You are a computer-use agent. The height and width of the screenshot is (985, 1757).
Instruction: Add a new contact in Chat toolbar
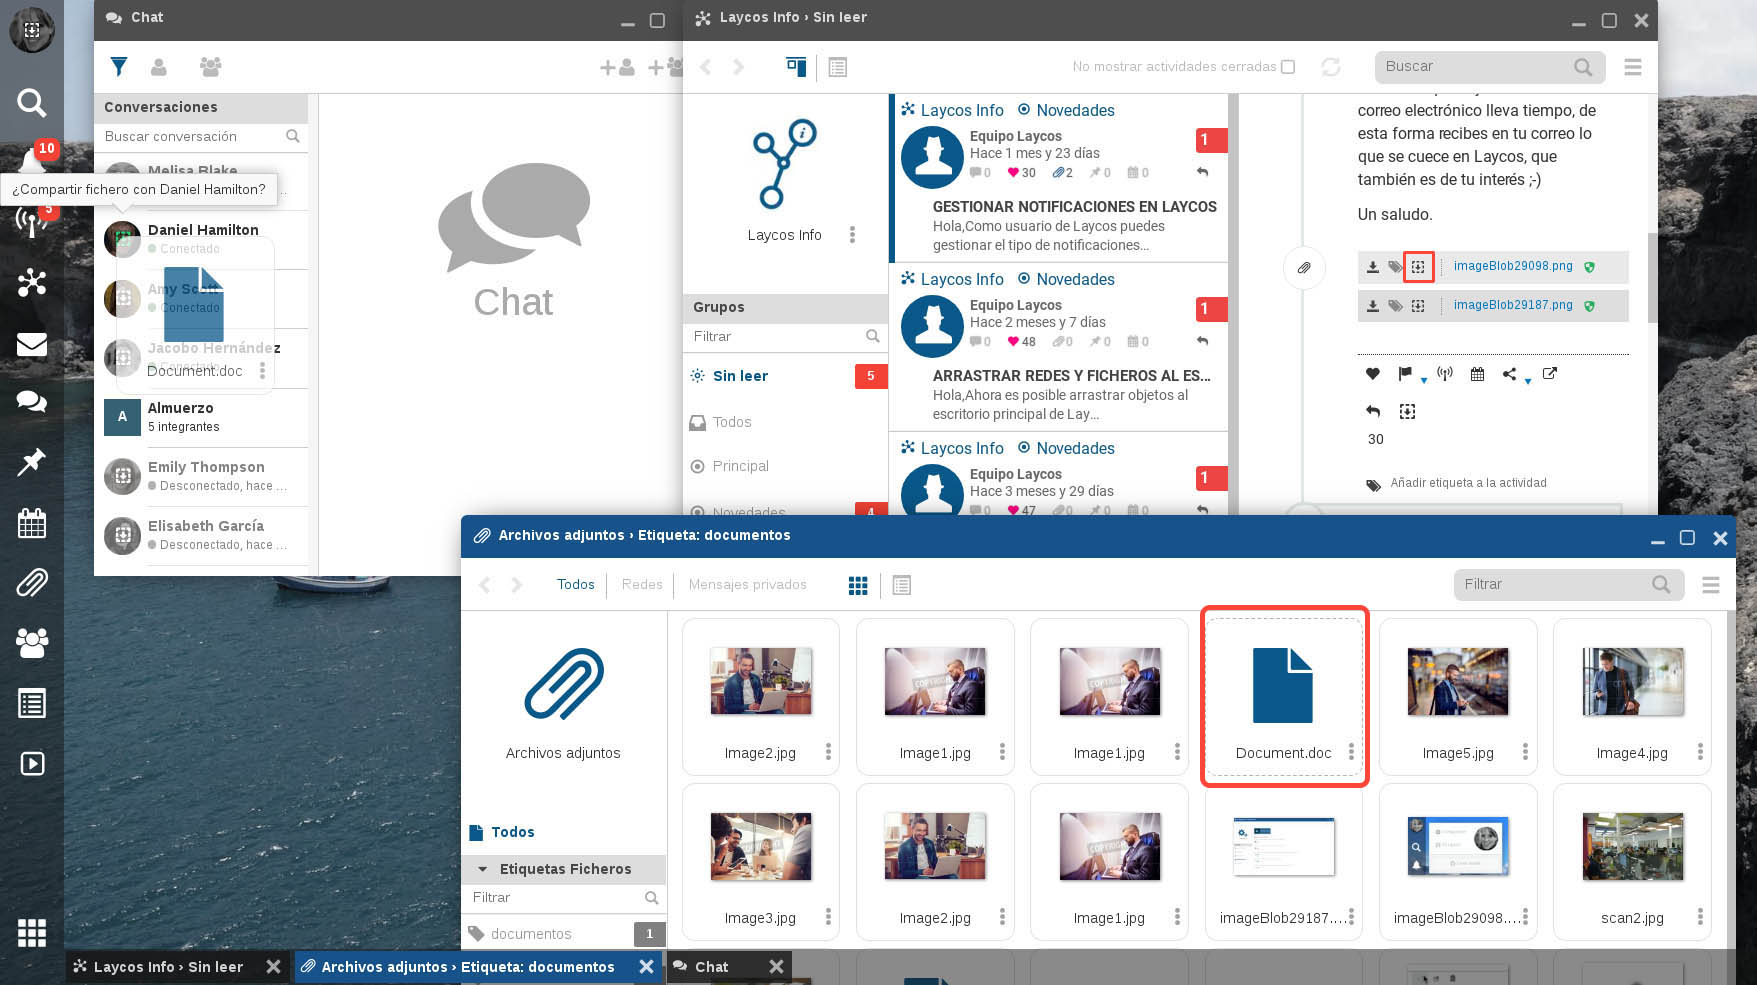point(617,67)
